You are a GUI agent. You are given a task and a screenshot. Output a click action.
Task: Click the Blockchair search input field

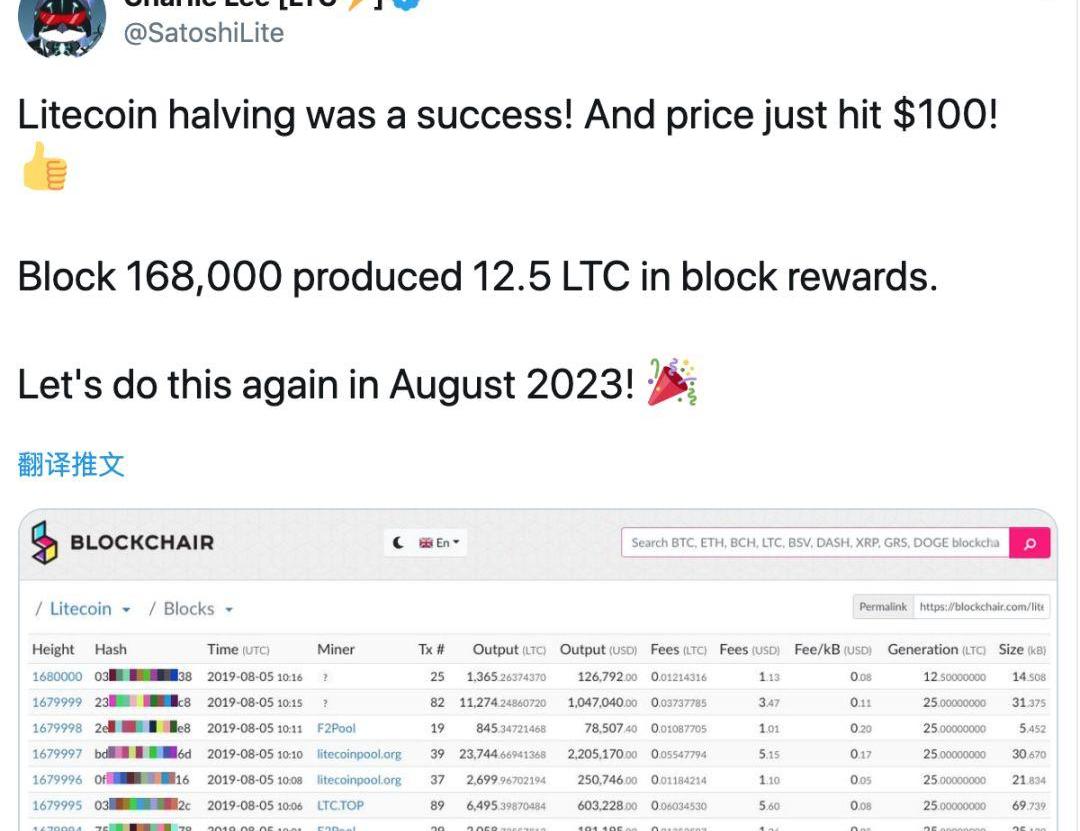pyautogui.click(x=815, y=542)
